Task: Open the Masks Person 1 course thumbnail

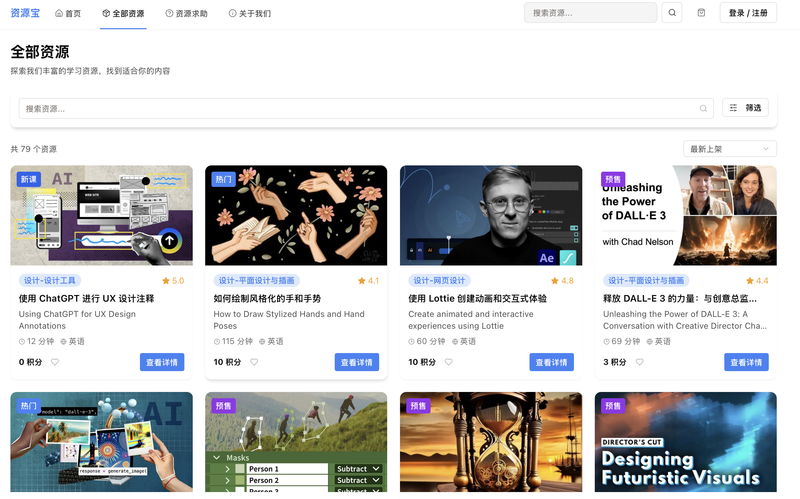Action: tap(296, 442)
